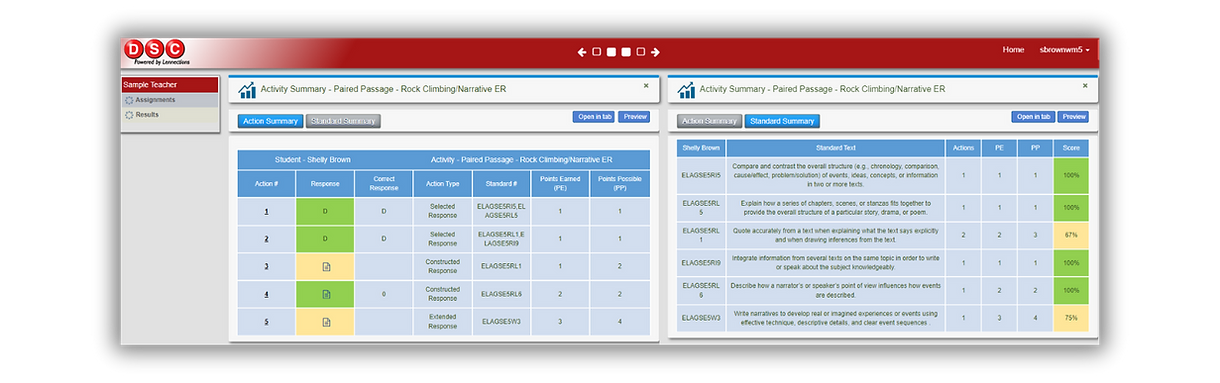
Task: Click the Points Earned (PE) column header
Action: coord(560,183)
